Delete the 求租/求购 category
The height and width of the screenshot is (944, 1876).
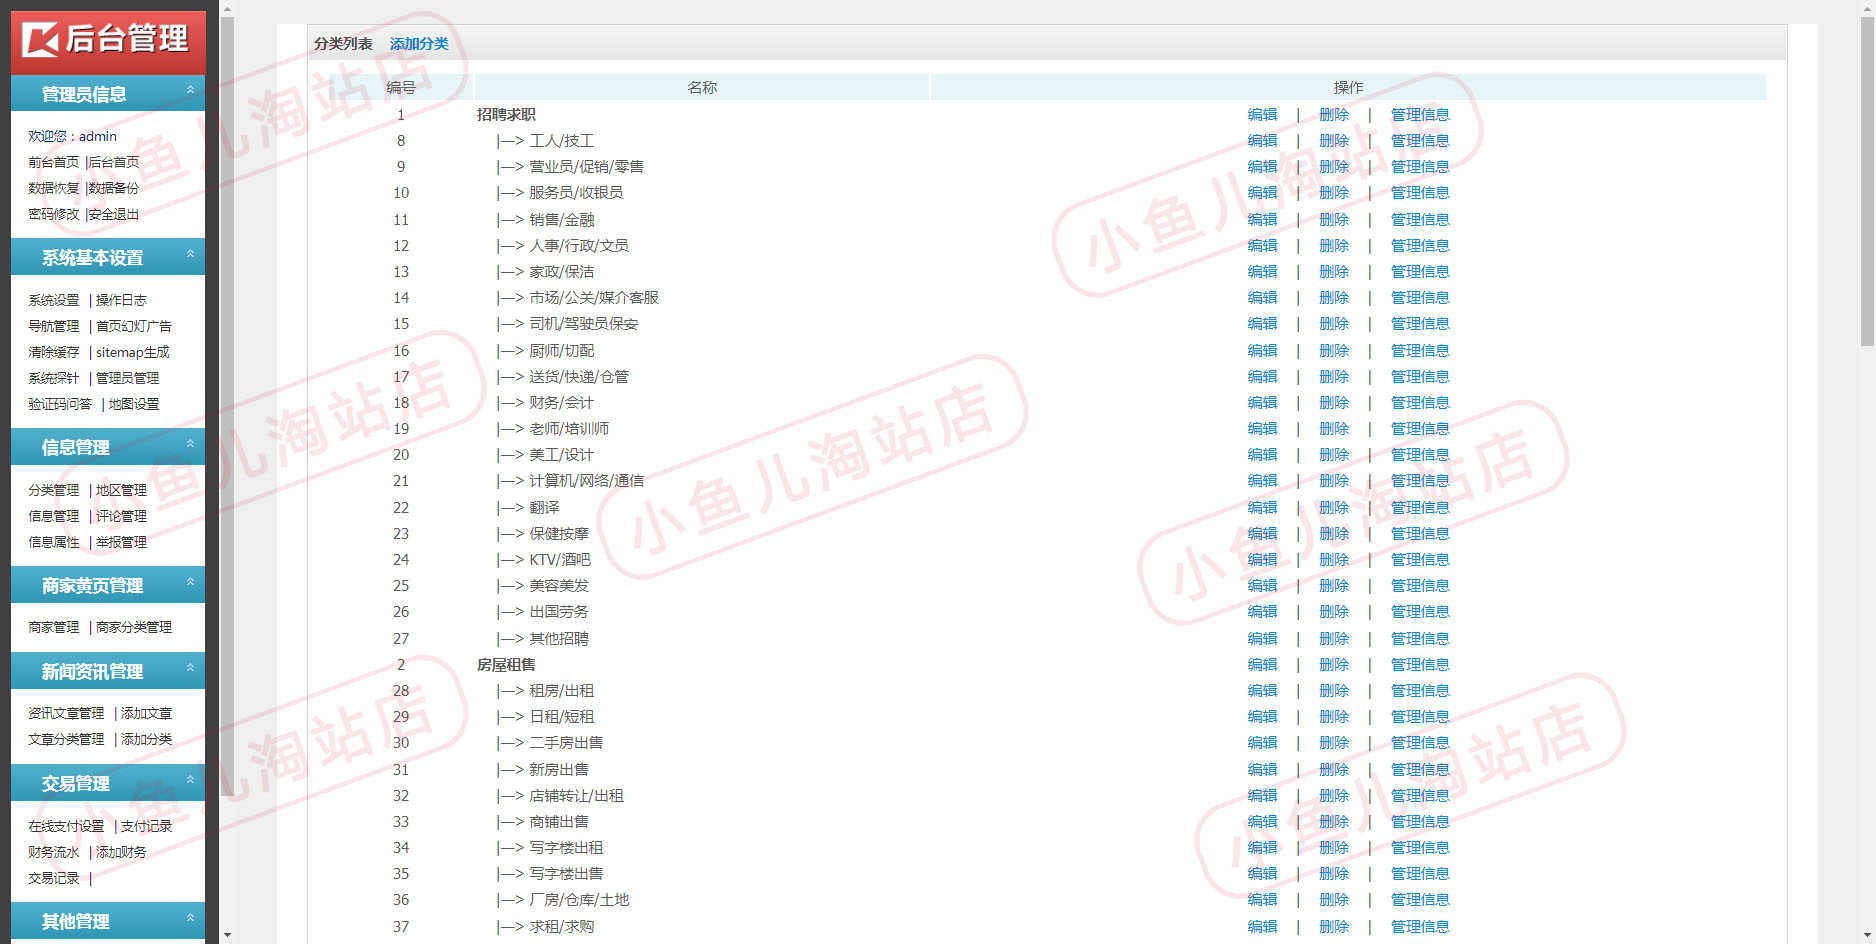[1334, 927]
